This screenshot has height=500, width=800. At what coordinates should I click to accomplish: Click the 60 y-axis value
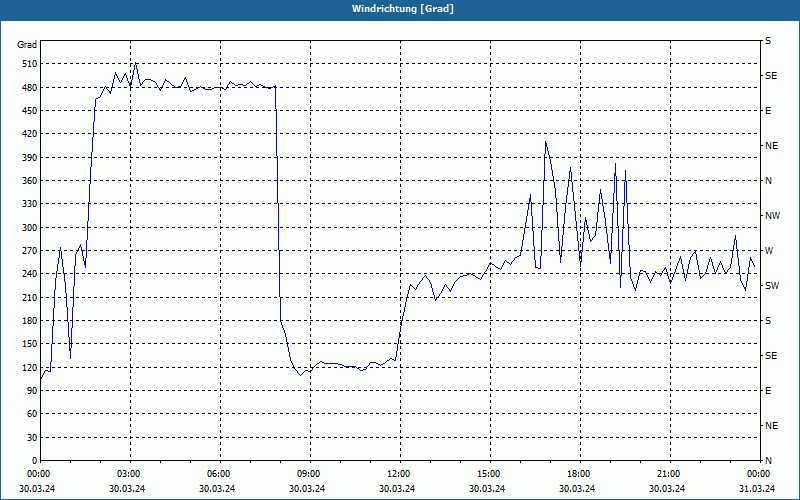click(31, 414)
